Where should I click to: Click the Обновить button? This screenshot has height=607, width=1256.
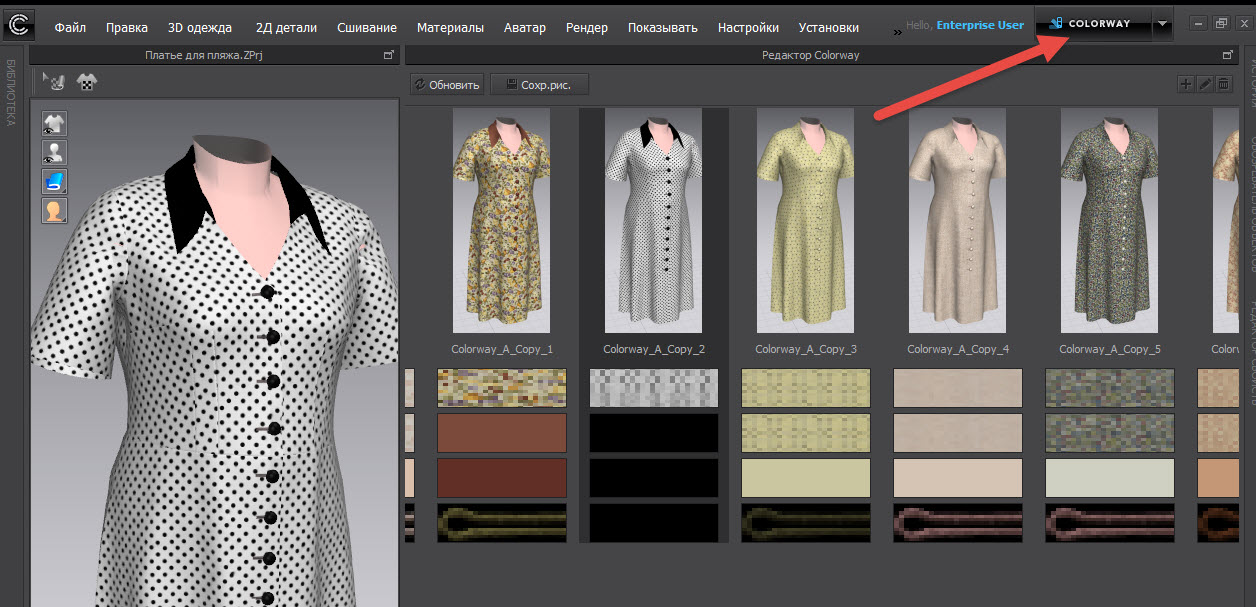[x=447, y=85]
